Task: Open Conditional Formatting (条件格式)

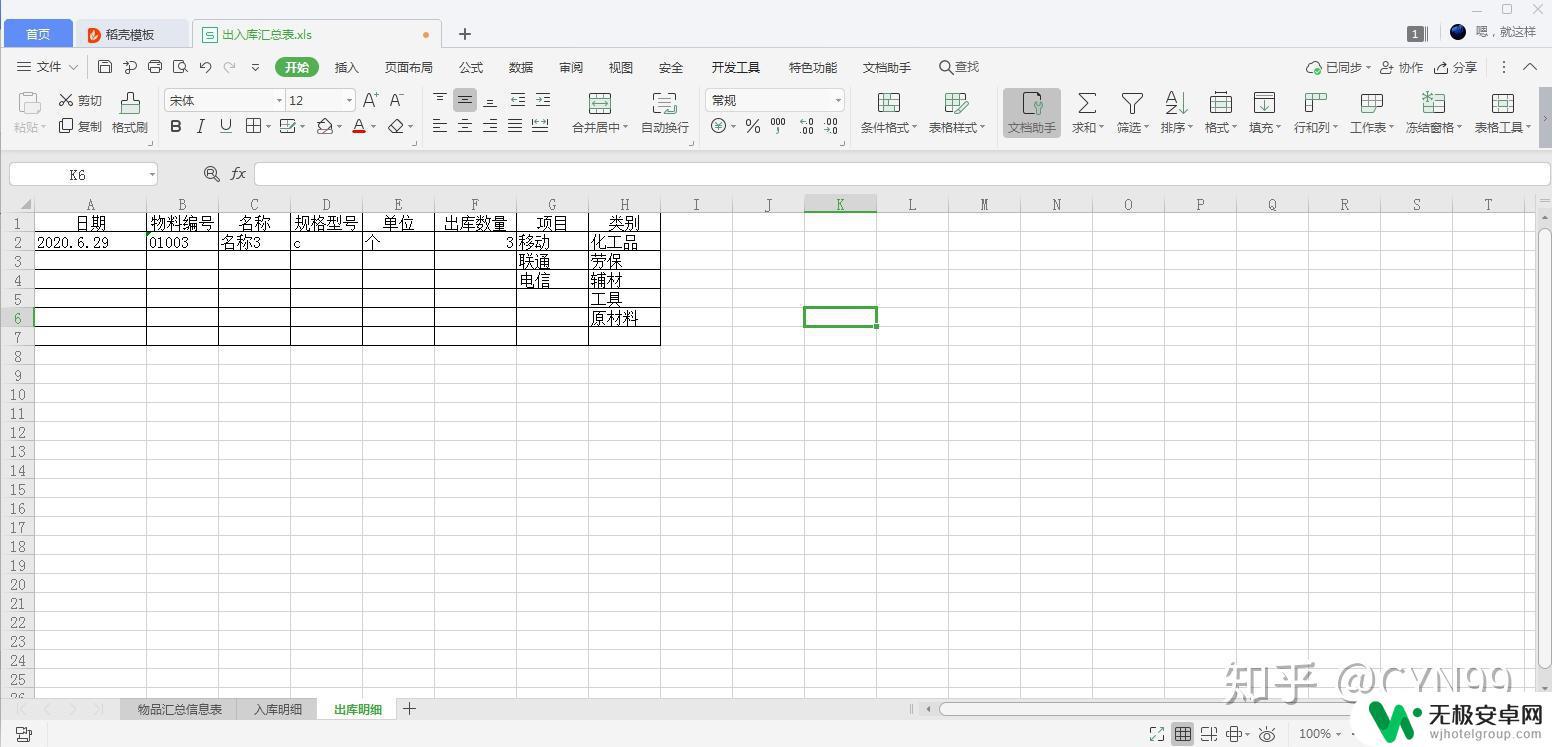Action: (x=889, y=113)
